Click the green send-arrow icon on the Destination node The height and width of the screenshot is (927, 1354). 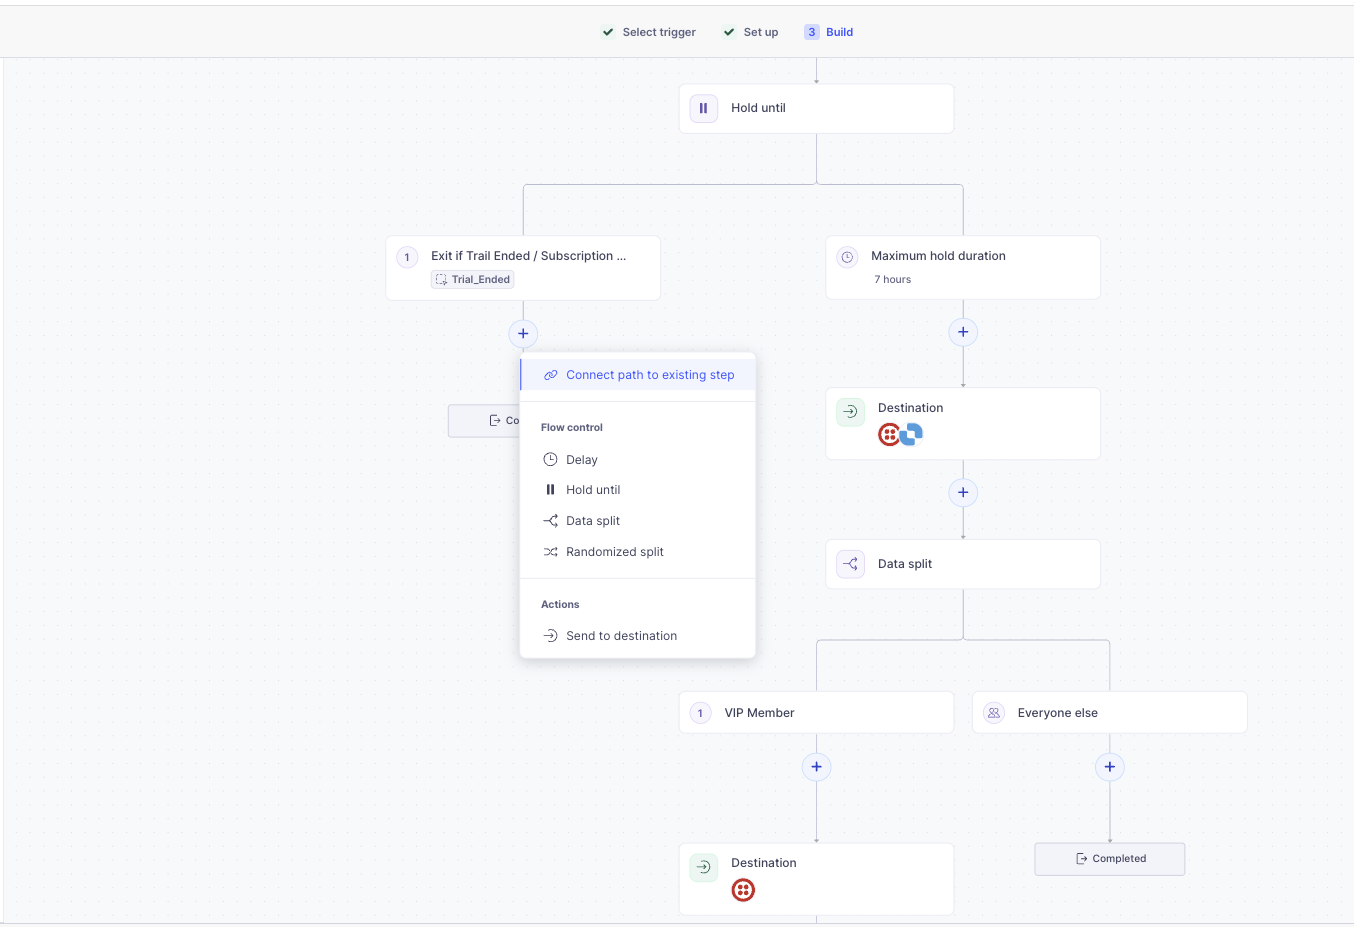click(x=849, y=411)
